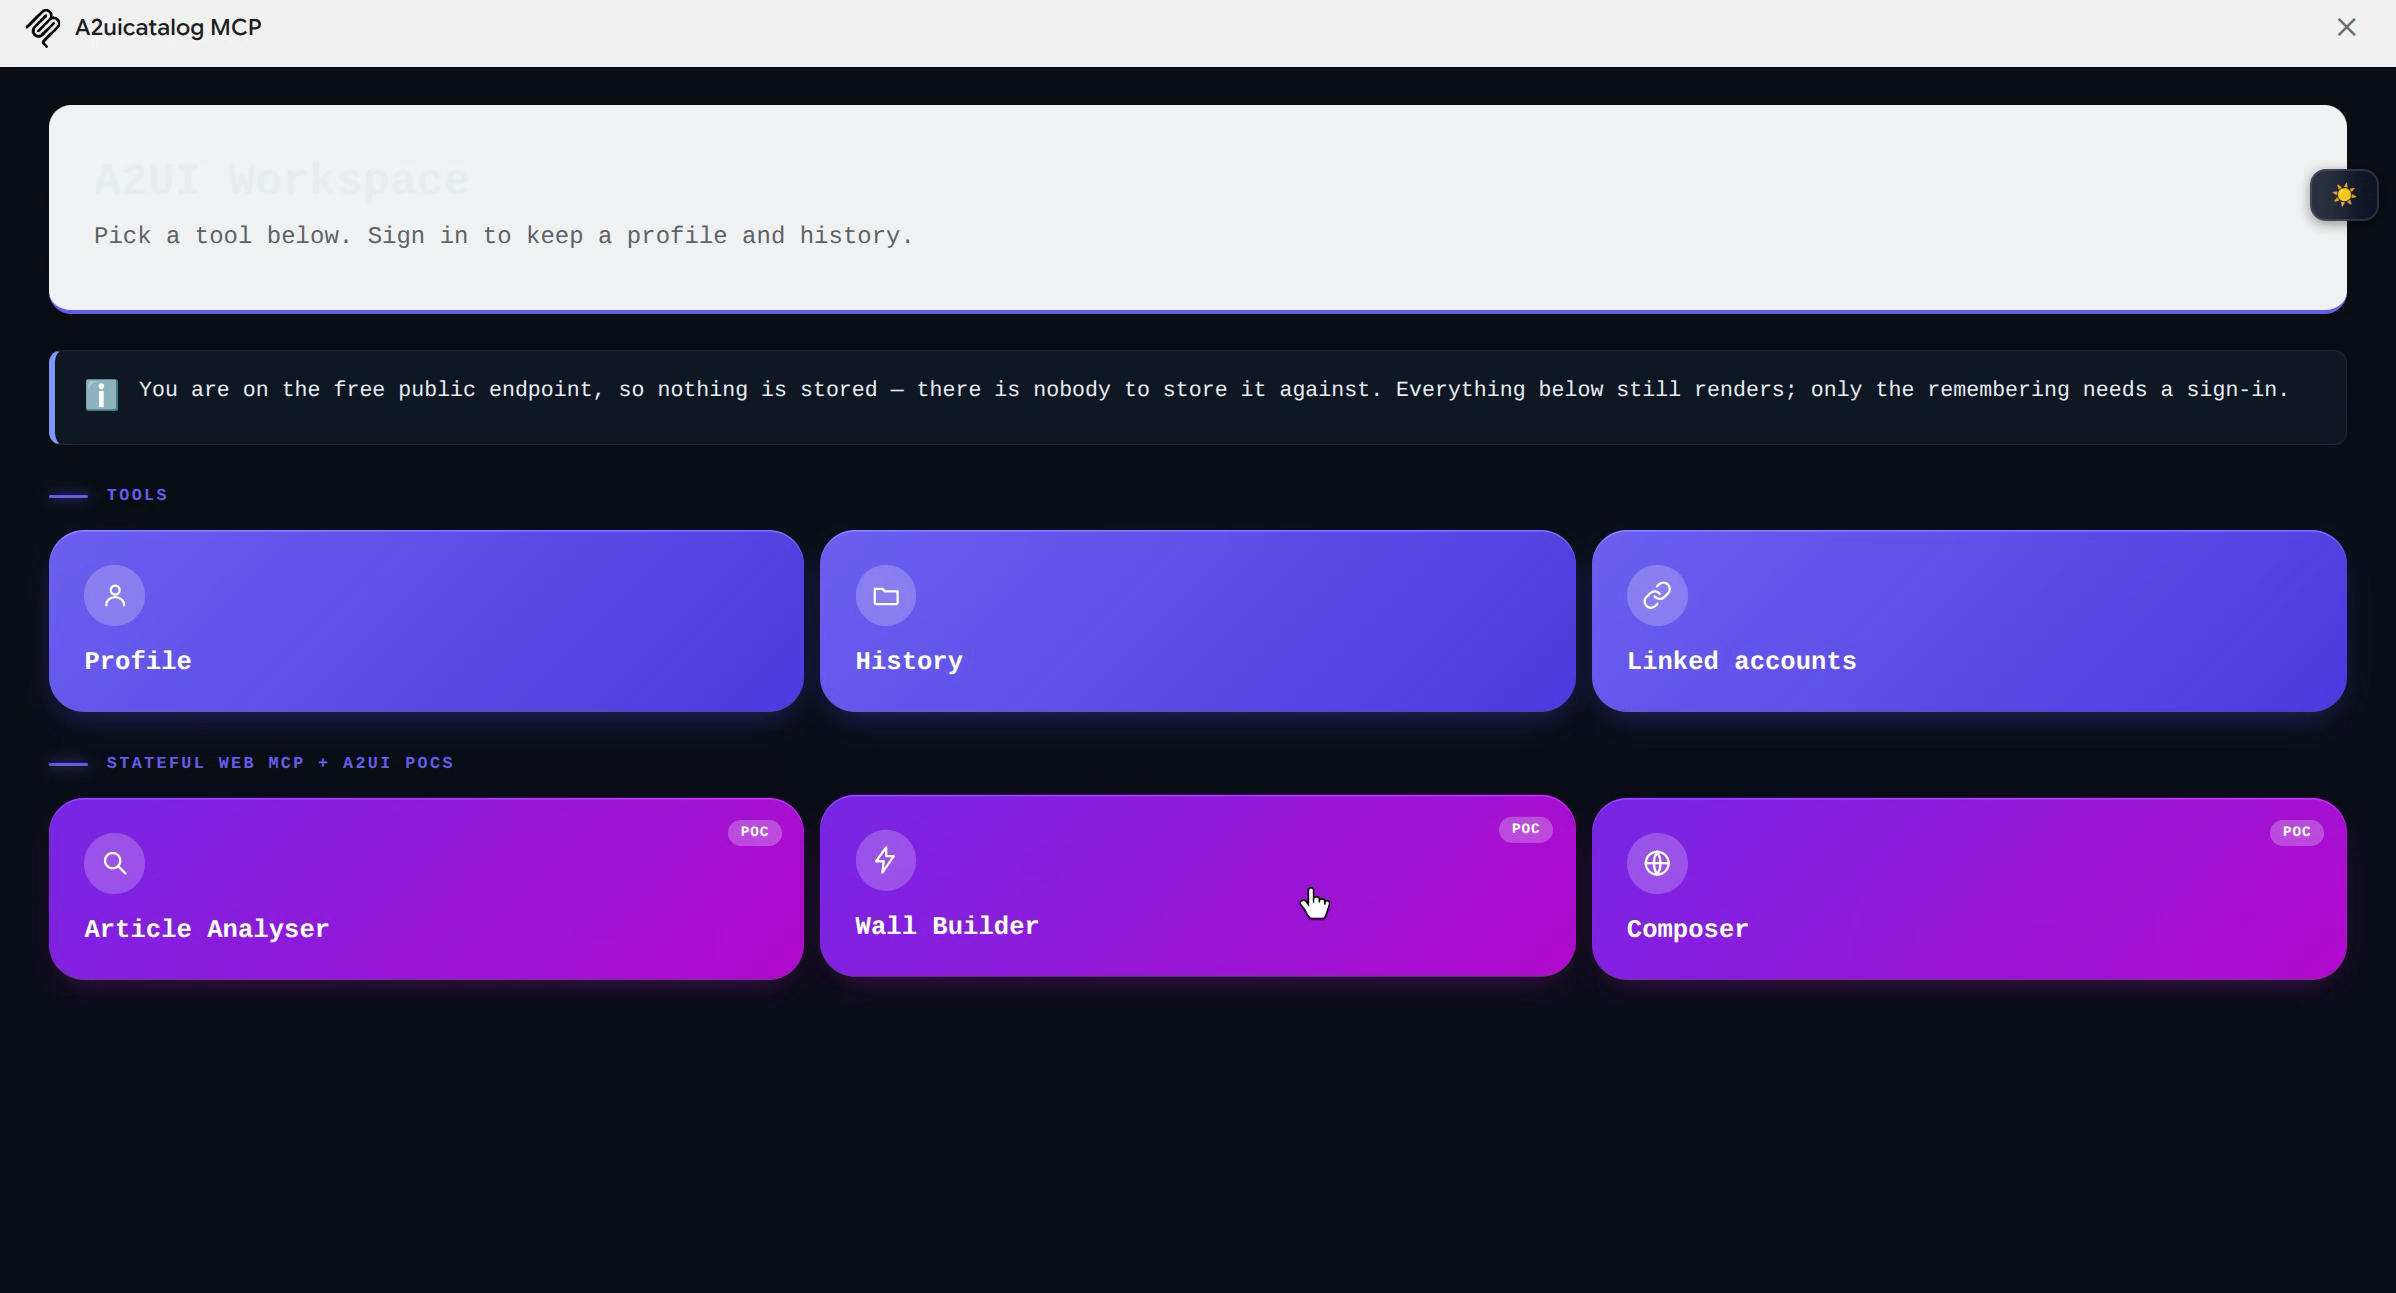
Task: Launch the Article Analyser card
Action: coord(426,889)
